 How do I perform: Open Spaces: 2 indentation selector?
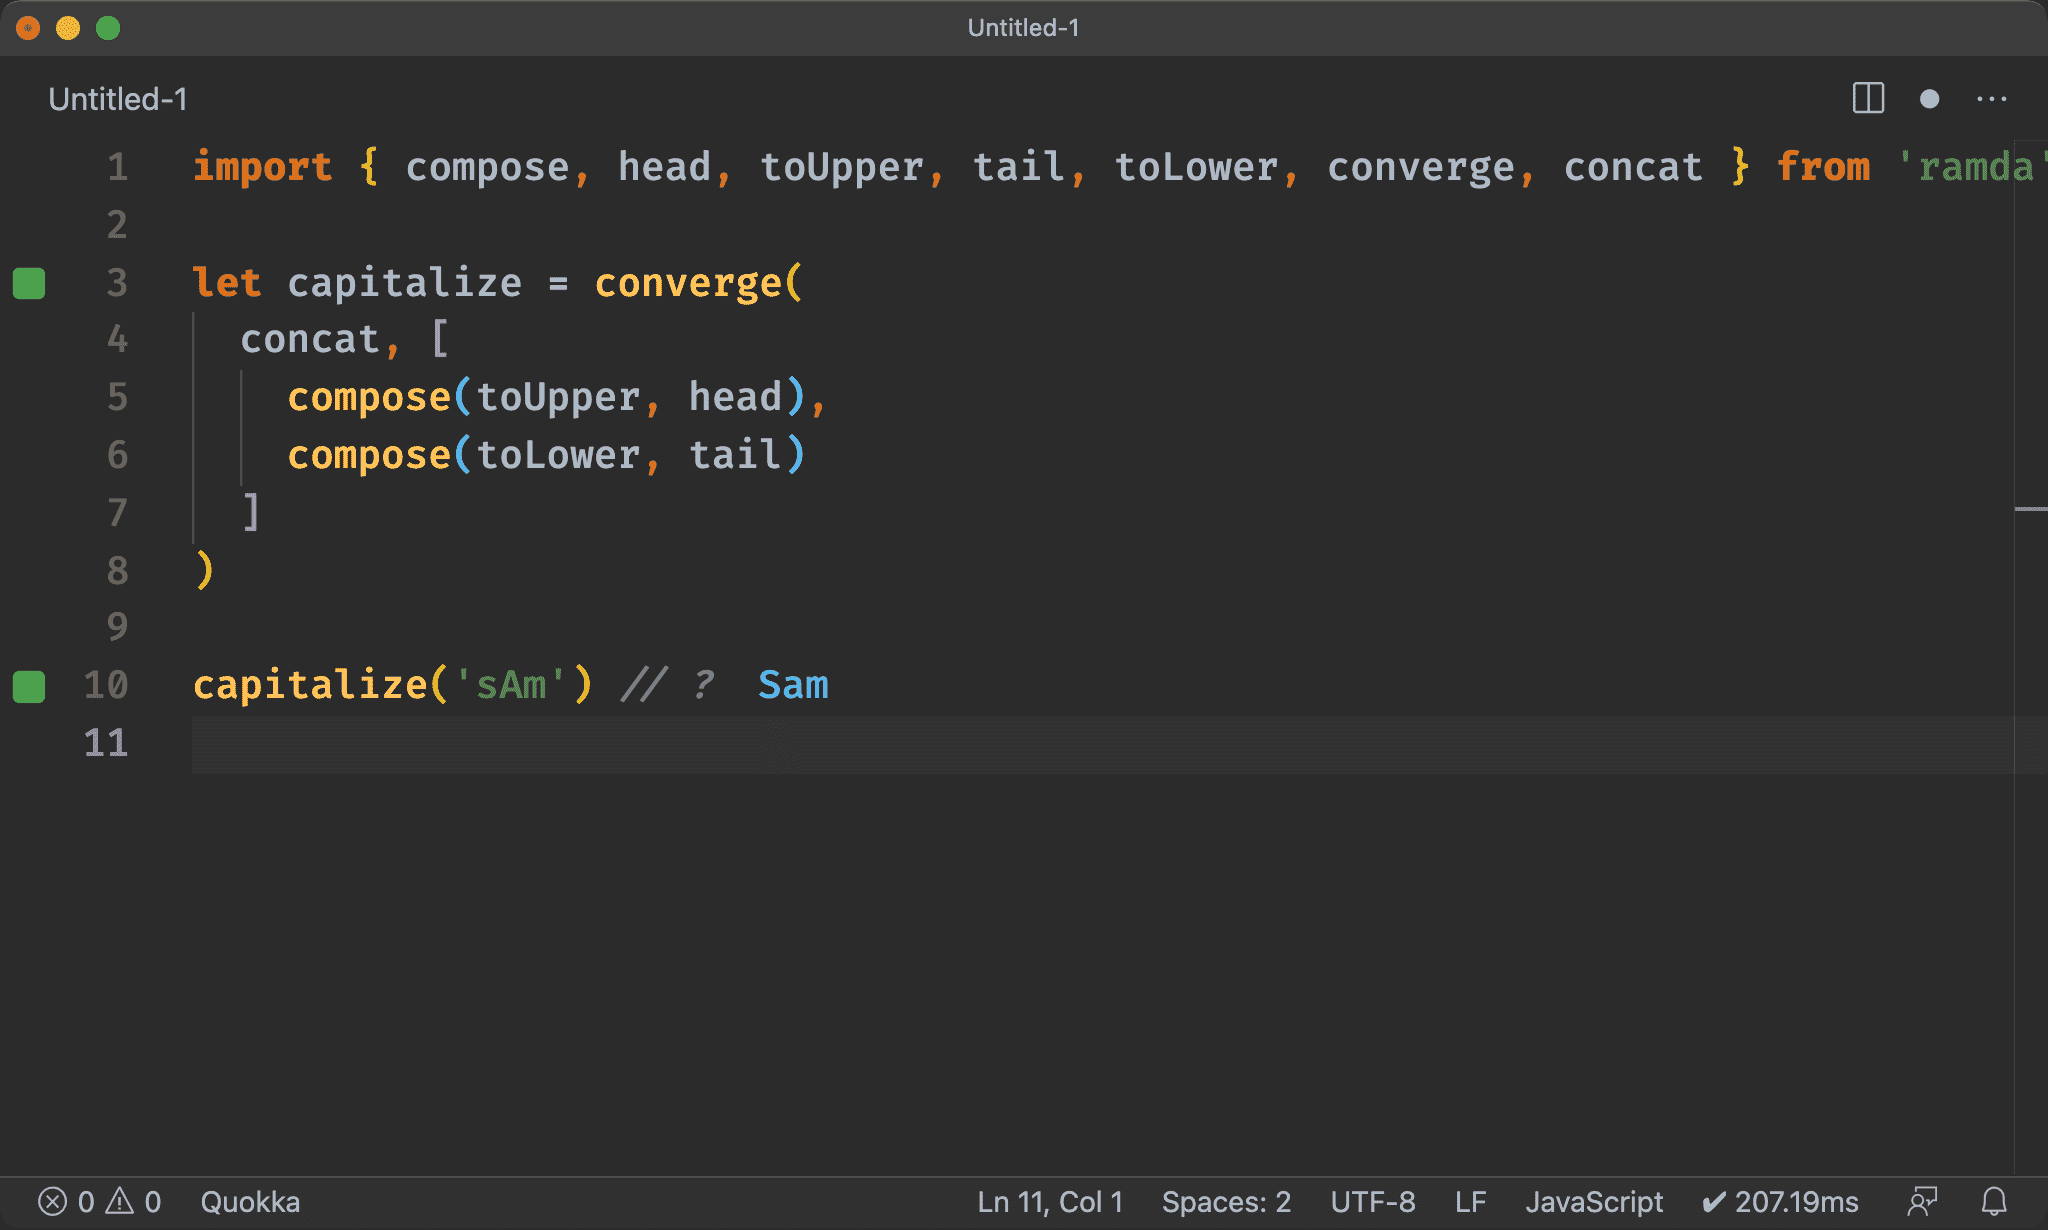1226,1201
